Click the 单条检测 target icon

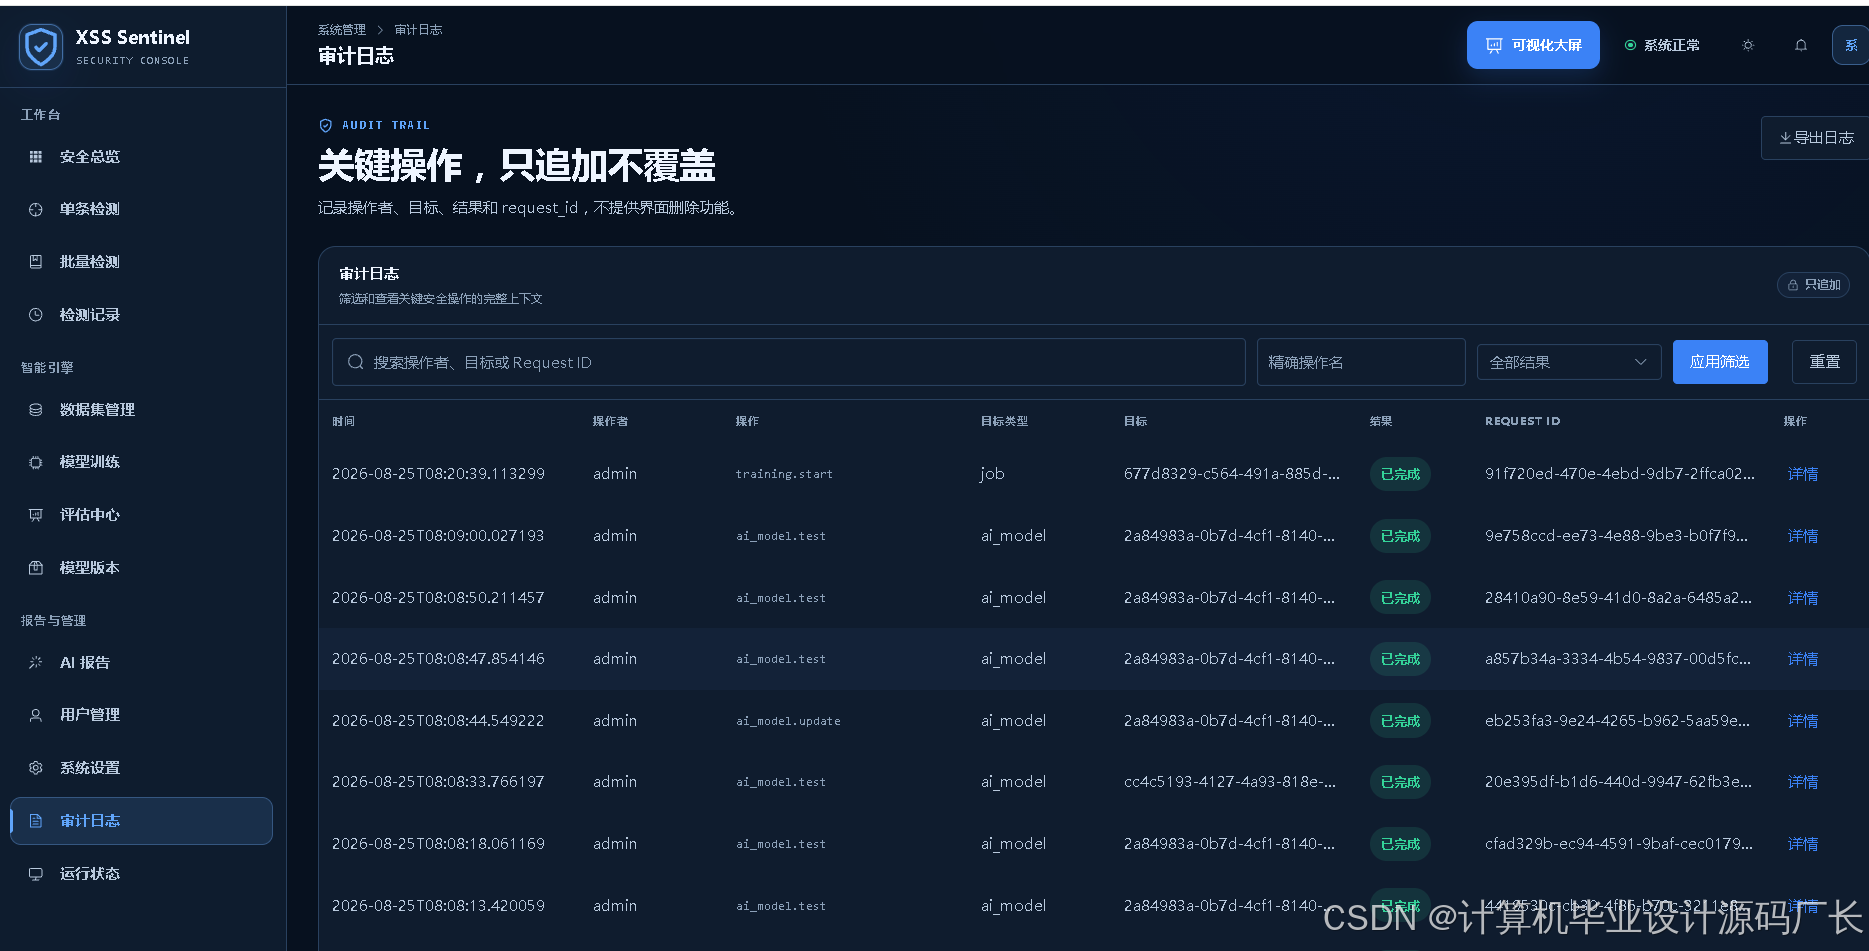pos(36,209)
